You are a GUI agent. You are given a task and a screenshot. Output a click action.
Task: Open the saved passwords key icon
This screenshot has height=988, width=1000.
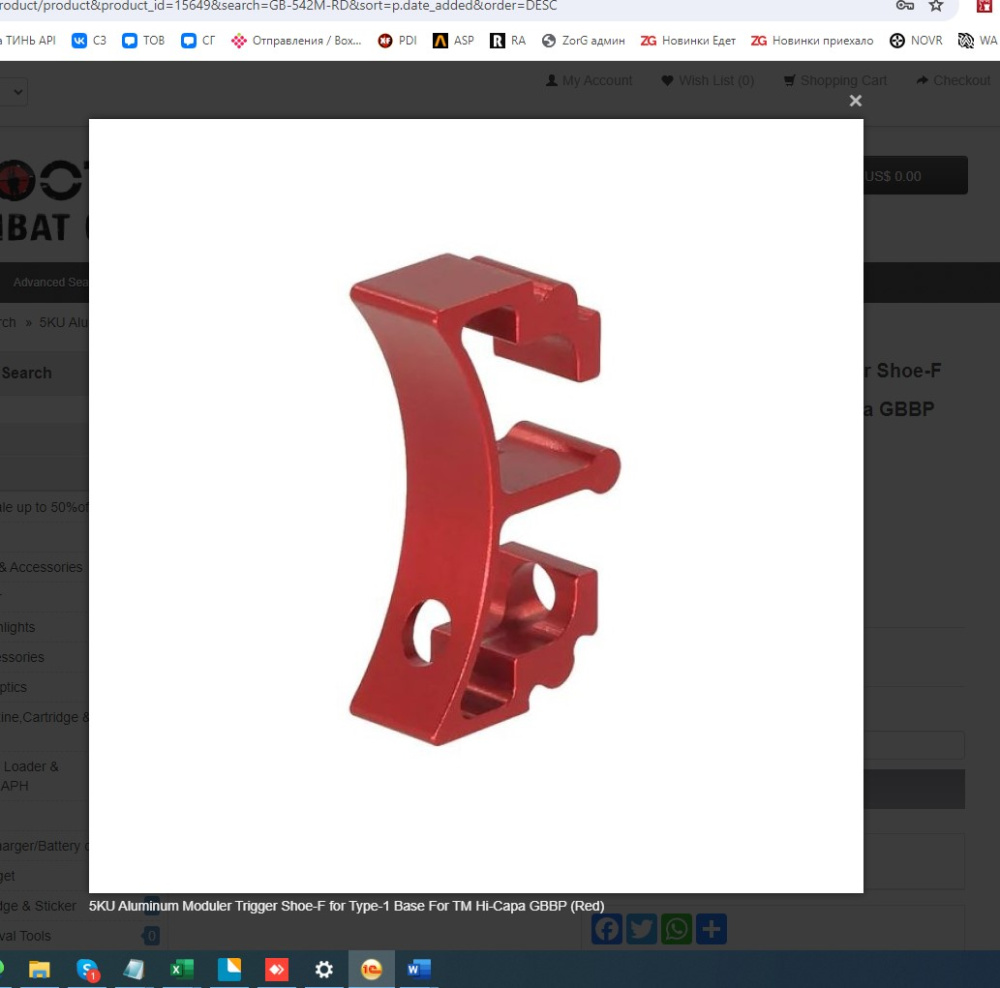pyautogui.click(x=904, y=6)
